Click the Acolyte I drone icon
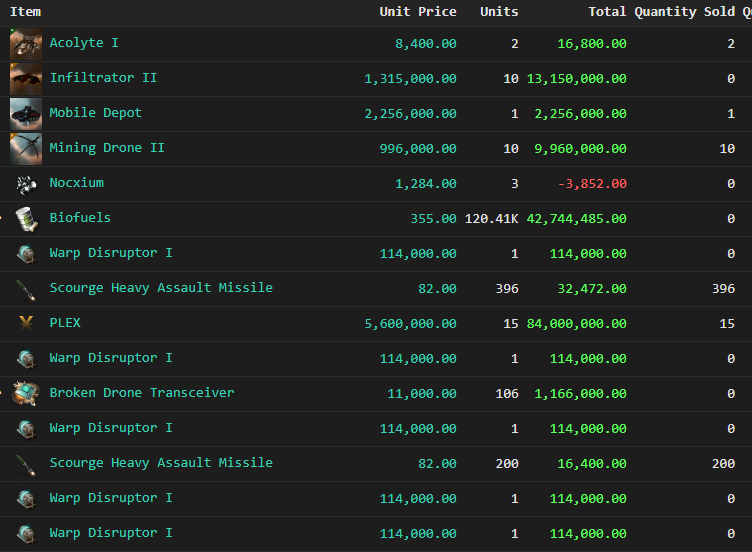Screen dimensions: 752x552 click(x=26, y=44)
